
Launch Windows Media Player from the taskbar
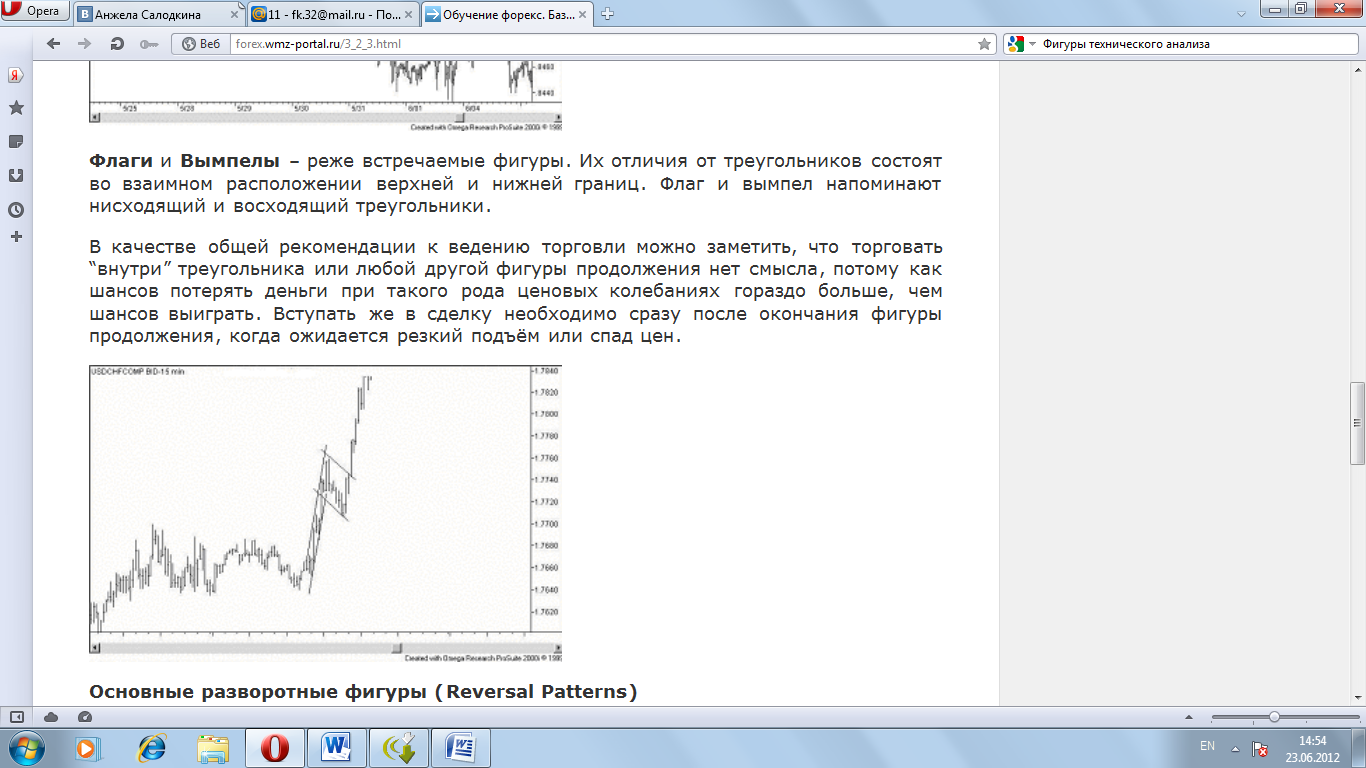click(x=88, y=747)
